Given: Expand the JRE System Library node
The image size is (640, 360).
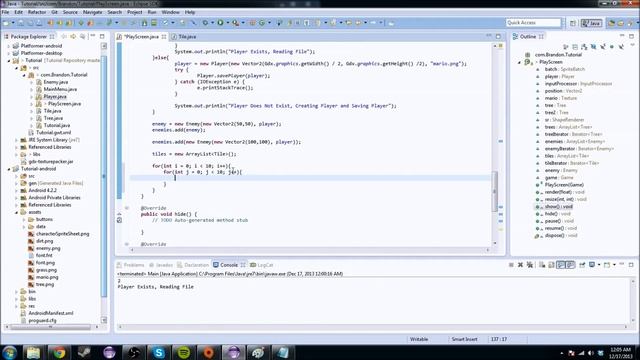Looking at the screenshot, I should tap(16, 140).
